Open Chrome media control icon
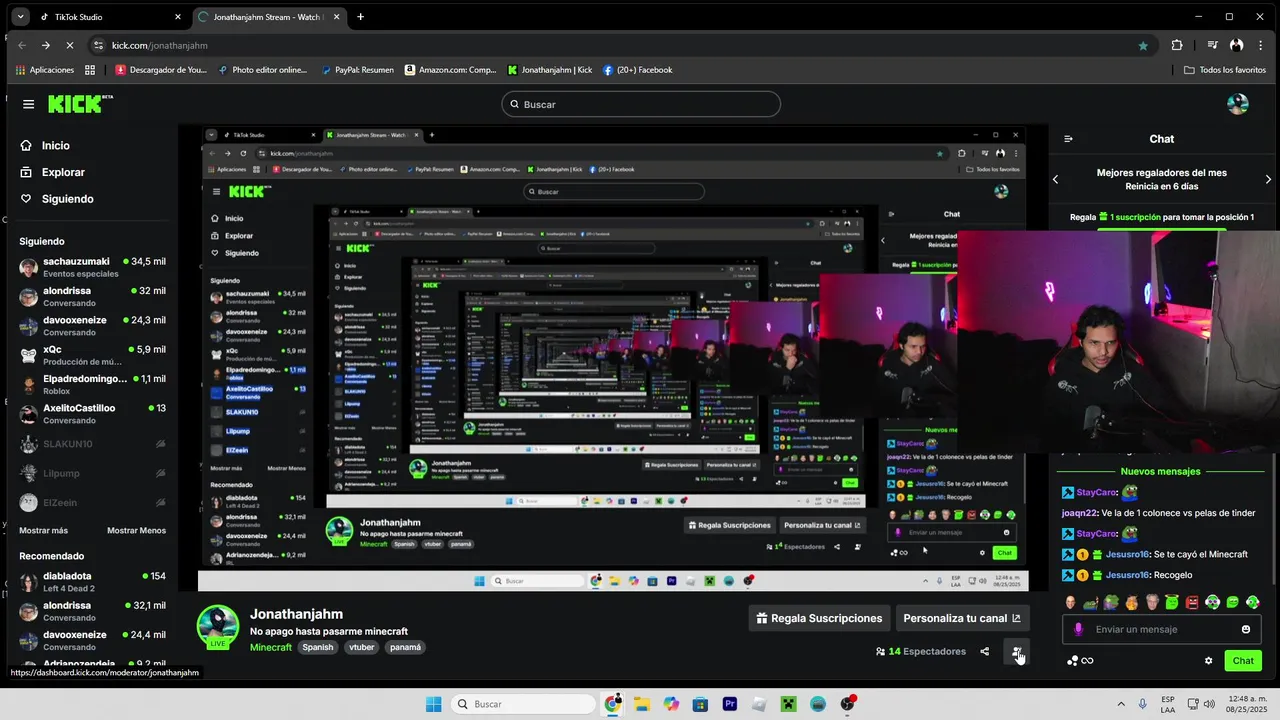The height and width of the screenshot is (720, 1280). coord(1212,45)
